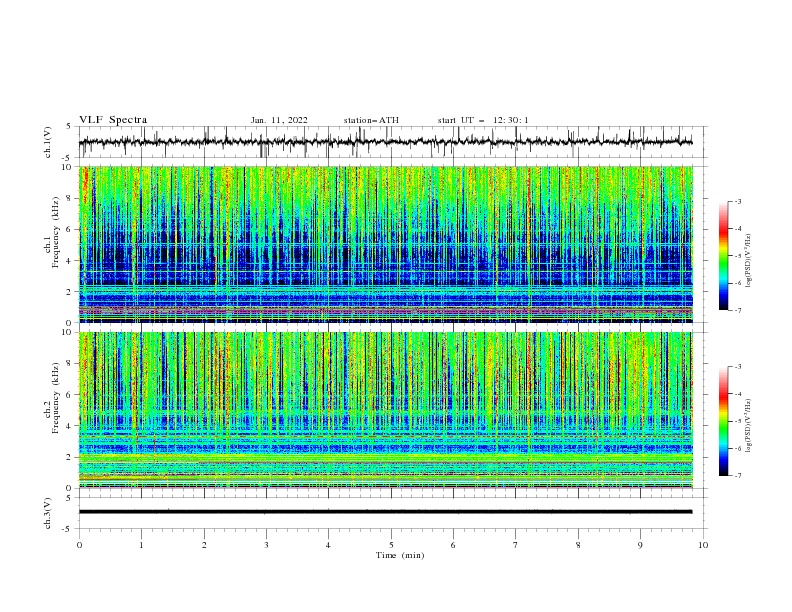Click the "4" minute tick label

point(328,545)
